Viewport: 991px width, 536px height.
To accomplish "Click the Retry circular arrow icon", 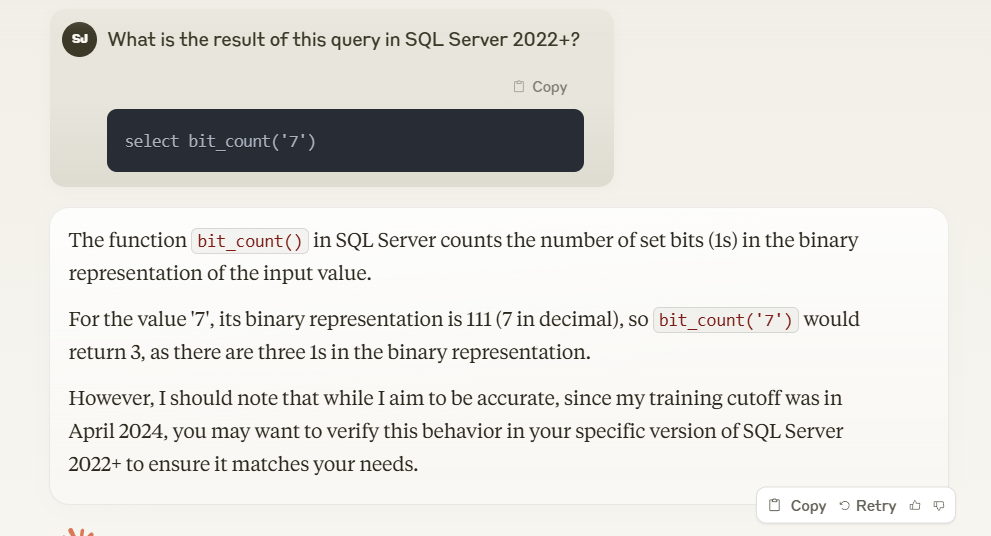I will coord(845,506).
